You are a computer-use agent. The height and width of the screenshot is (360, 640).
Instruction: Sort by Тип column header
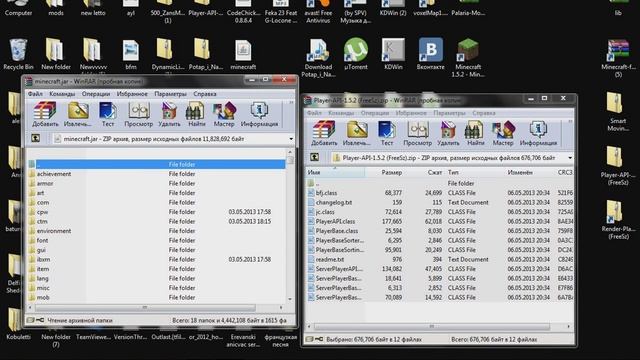(474, 173)
